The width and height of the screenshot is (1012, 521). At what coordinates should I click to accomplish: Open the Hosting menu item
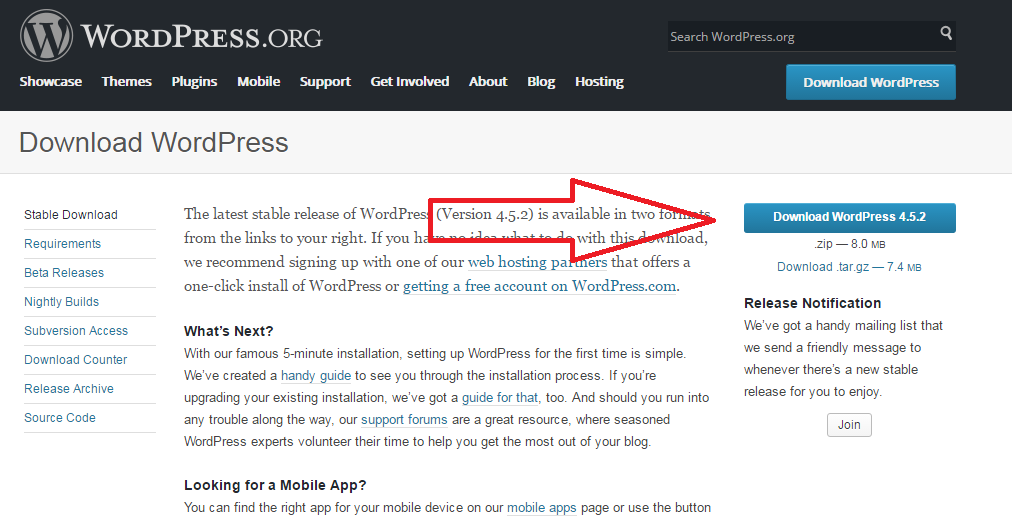click(599, 82)
